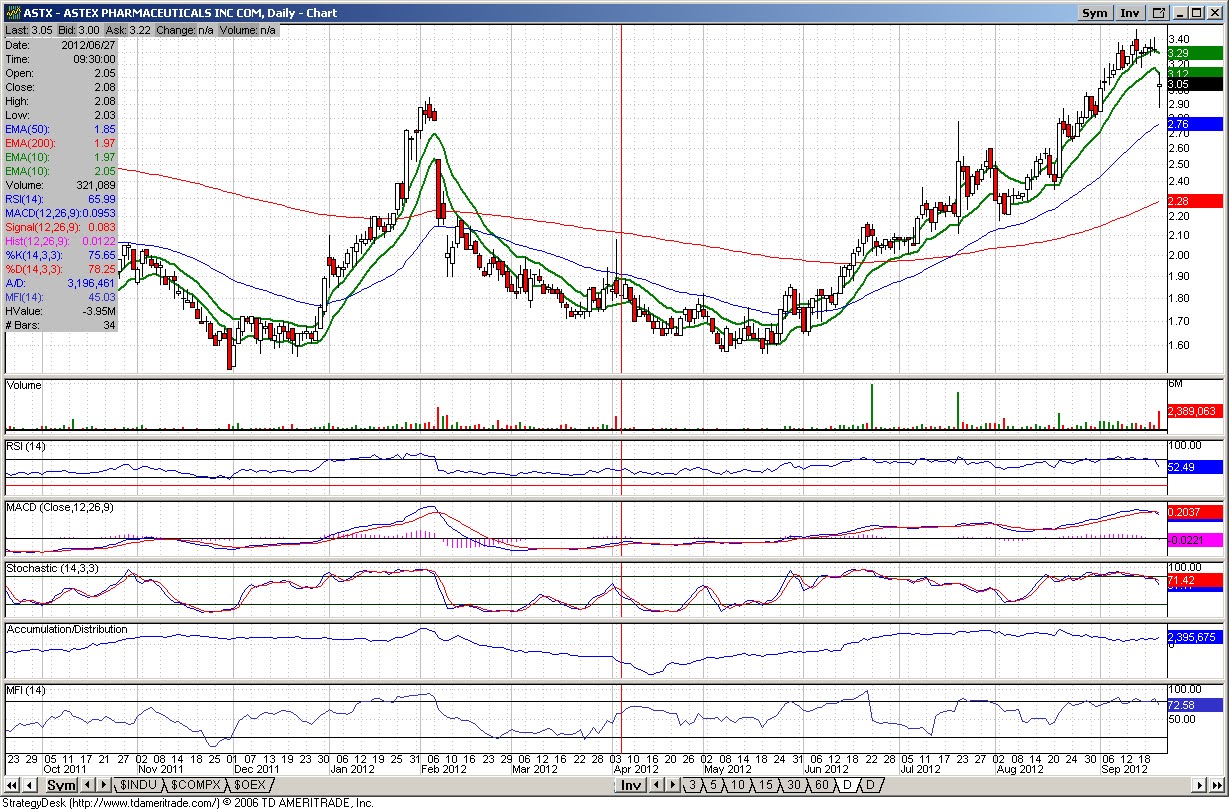
Task: Click the pop-out window icon beside Inv
Action: point(1158,13)
